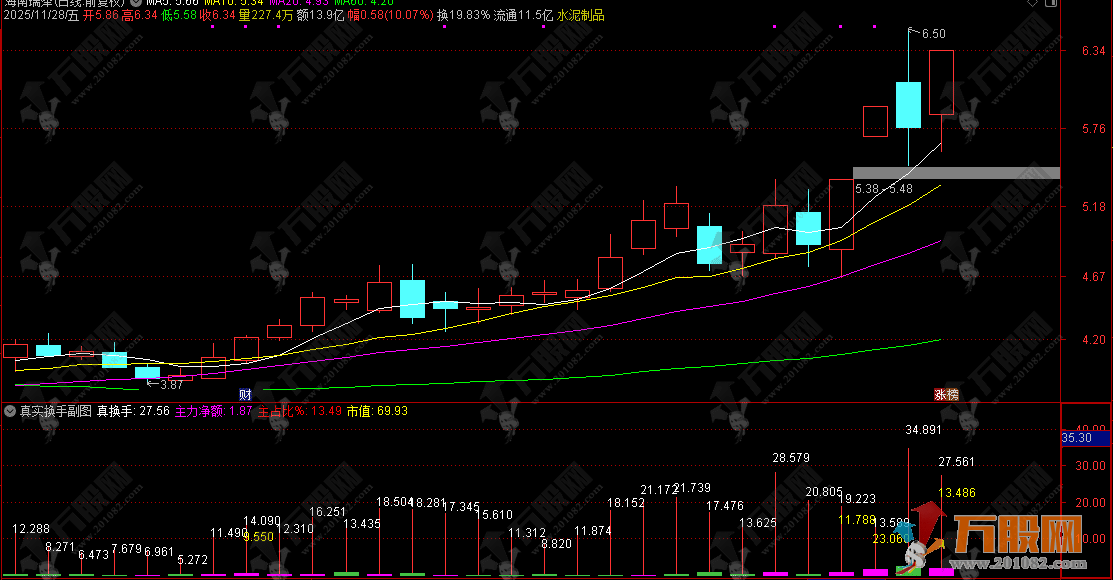This screenshot has height=580, width=1113.
Task: Click the 真实换手副图 indicator name
Action: (53, 410)
